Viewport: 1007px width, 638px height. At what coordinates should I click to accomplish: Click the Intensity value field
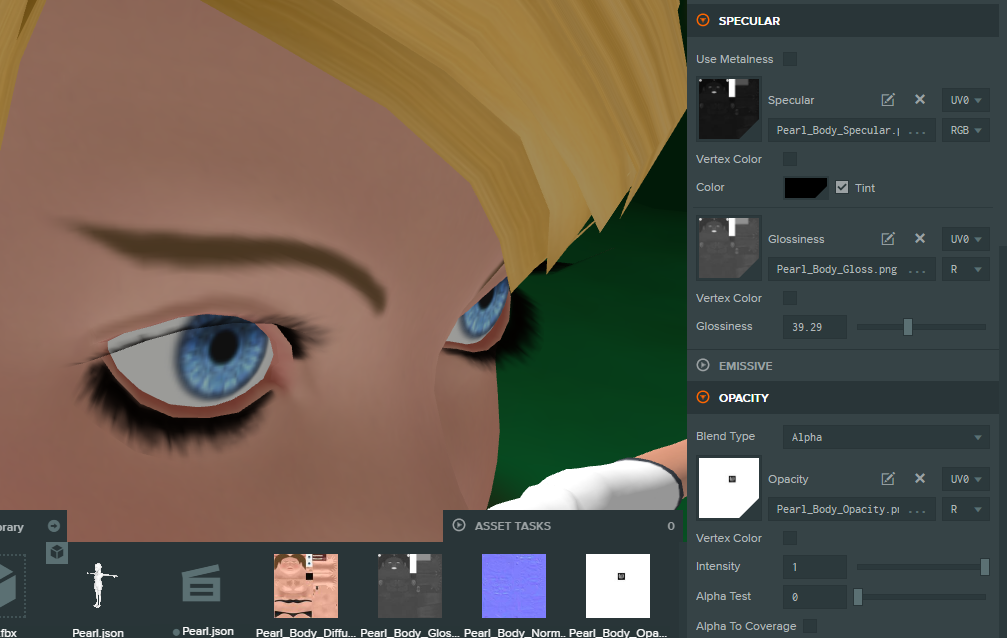[815, 567]
